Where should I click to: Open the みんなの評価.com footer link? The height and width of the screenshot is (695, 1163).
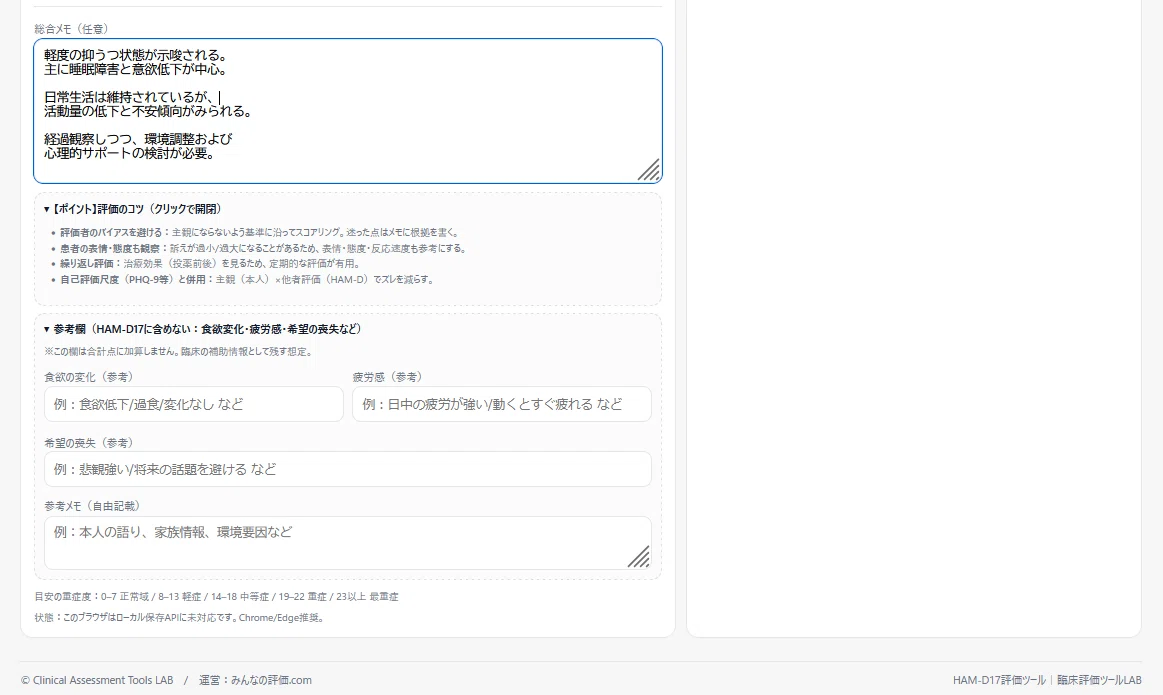click(x=271, y=680)
